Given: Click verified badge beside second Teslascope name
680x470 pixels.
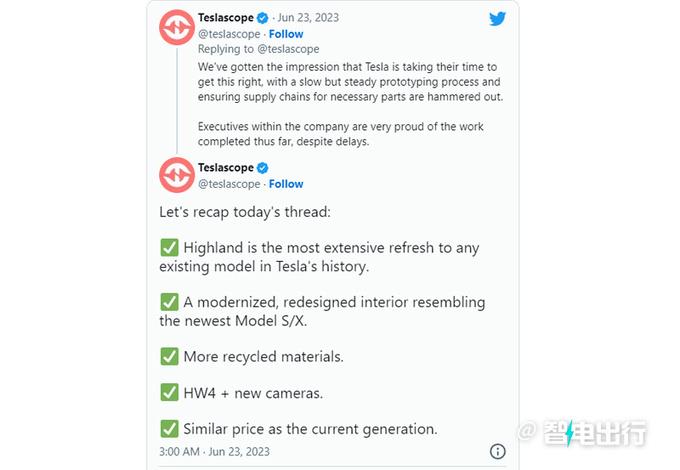Looking at the screenshot, I should pos(263,168).
